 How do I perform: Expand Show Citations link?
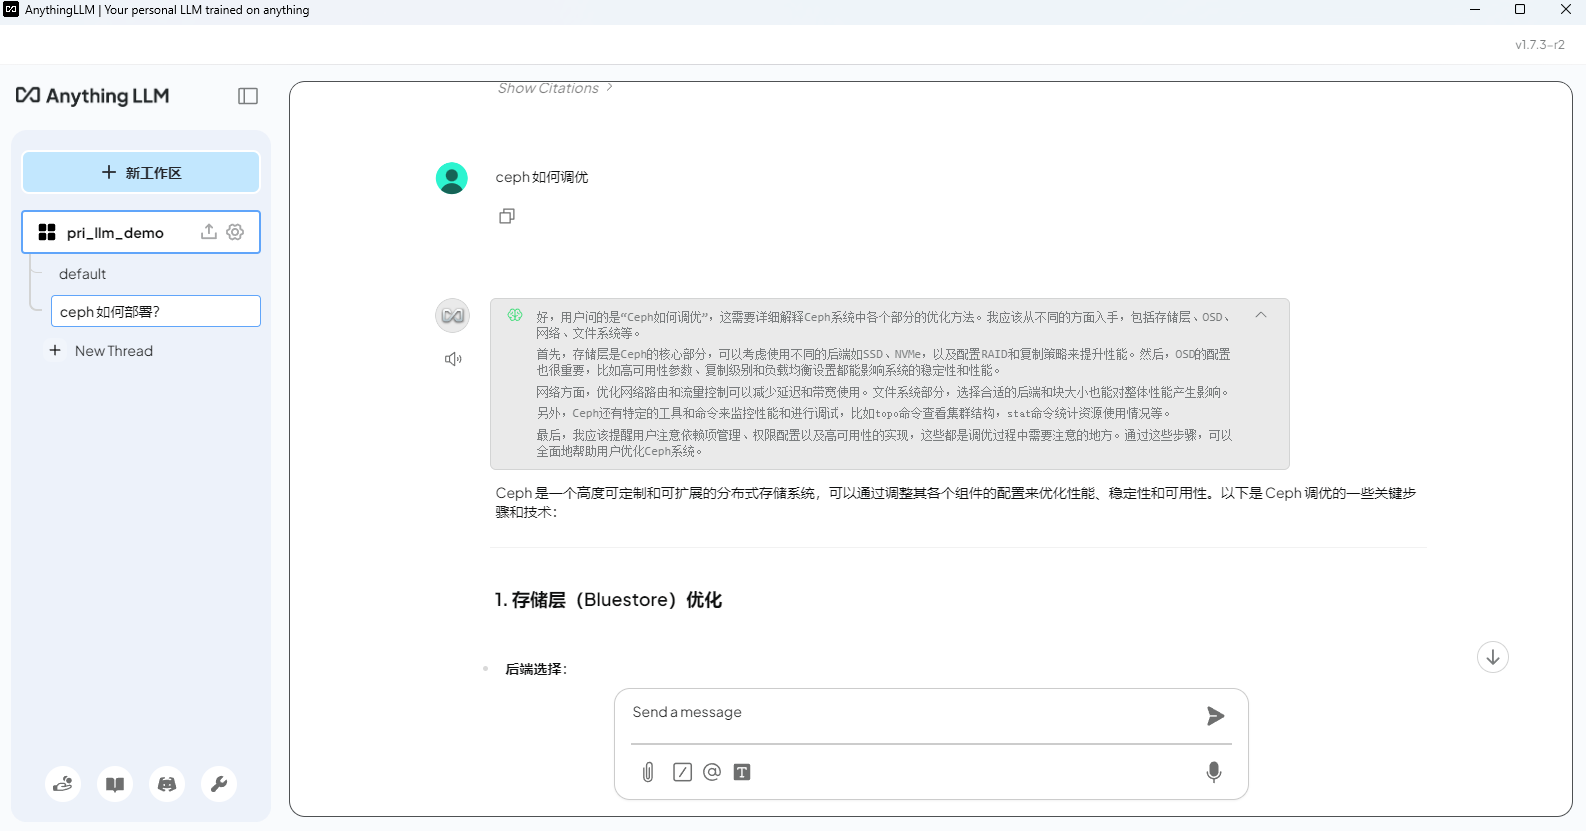[x=555, y=88]
